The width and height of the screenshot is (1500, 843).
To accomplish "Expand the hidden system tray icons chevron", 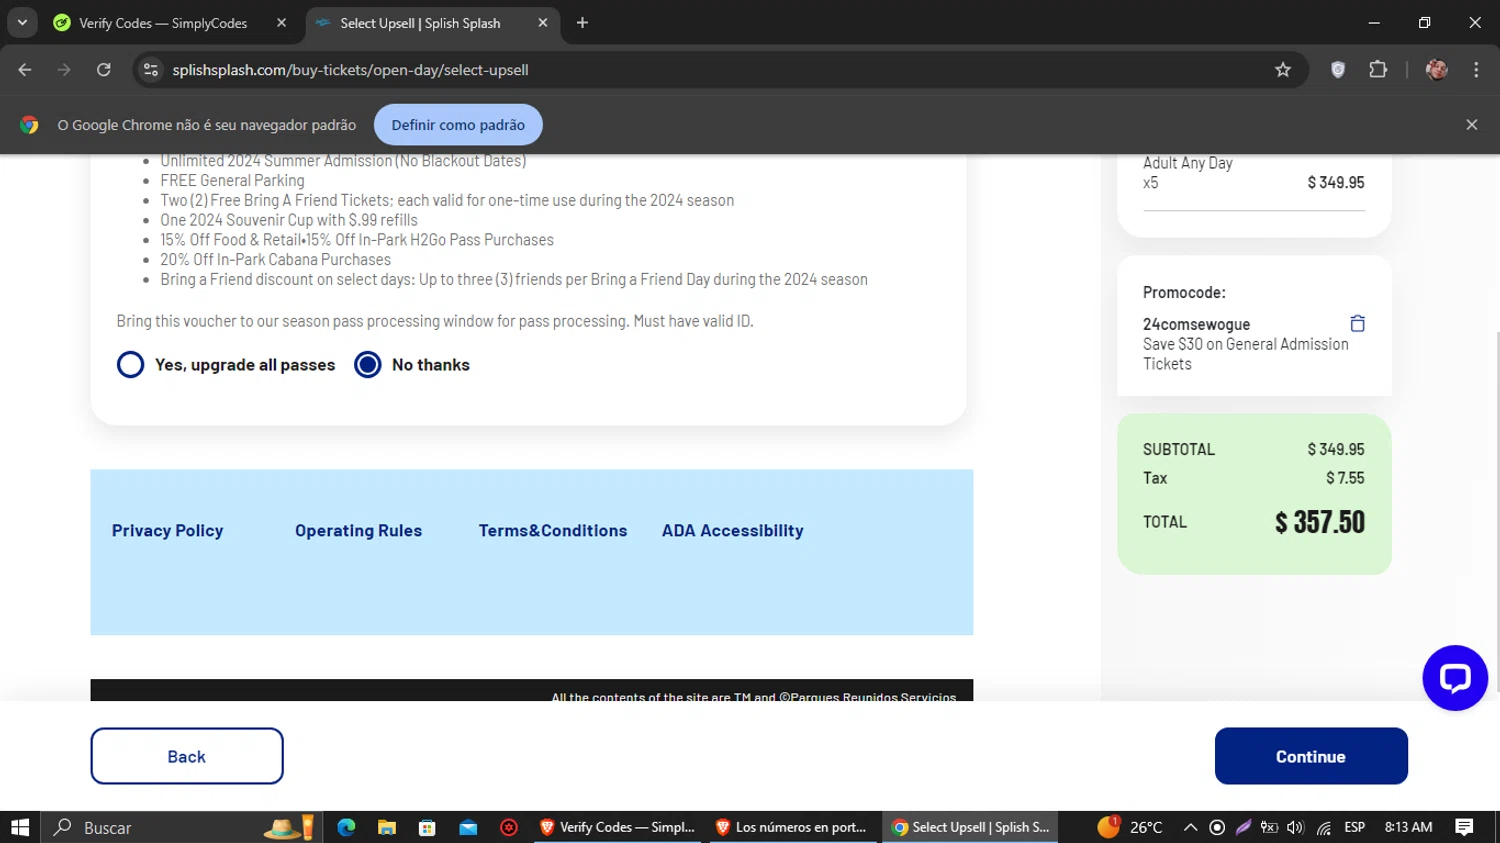I will (1190, 827).
